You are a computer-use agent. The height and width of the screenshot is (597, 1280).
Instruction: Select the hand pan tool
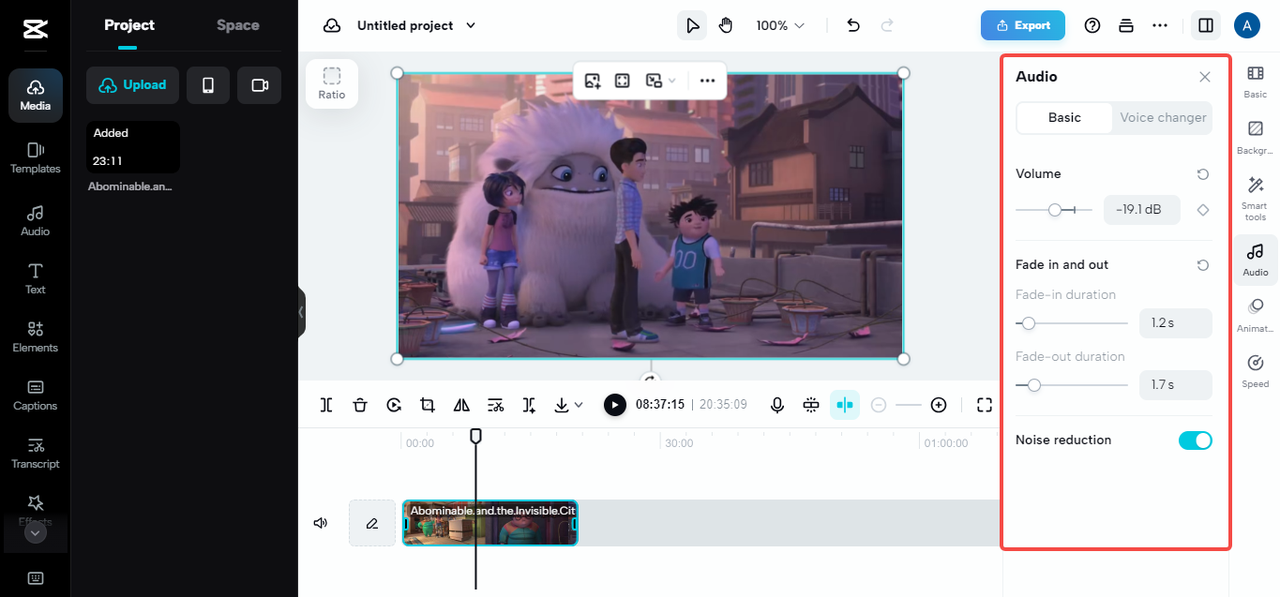click(x=726, y=25)
